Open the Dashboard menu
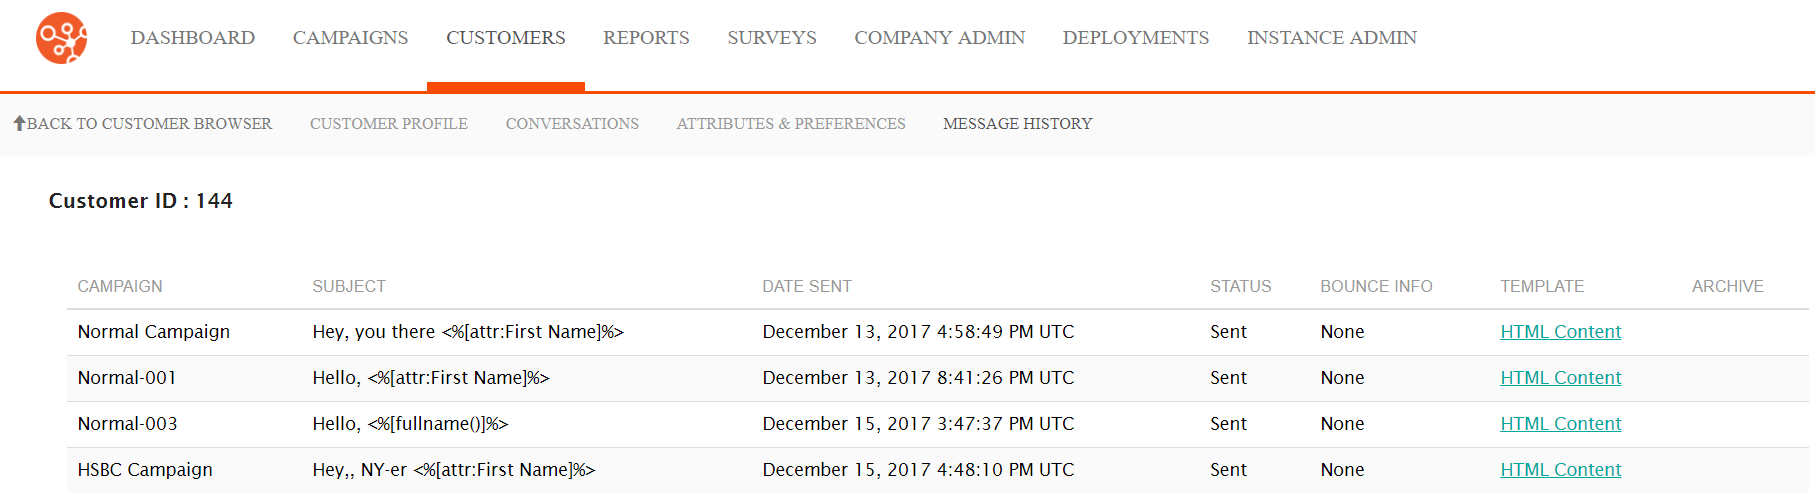Screen dimensions: 1815x504 click(193, 38)
